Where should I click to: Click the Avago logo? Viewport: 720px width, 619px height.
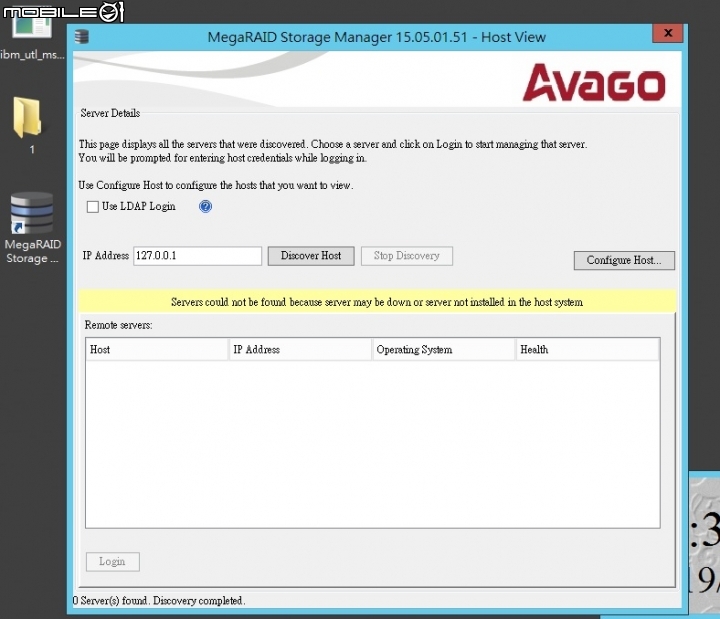594,83
